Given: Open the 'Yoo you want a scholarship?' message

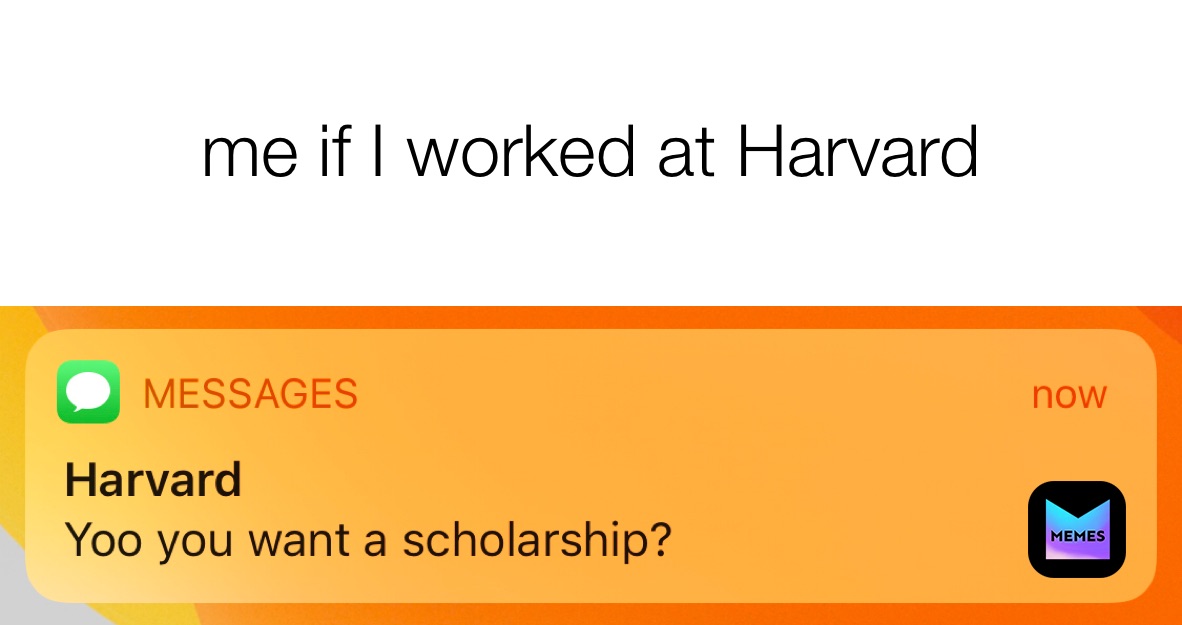Looking at the screenshot, I should 366,541.
